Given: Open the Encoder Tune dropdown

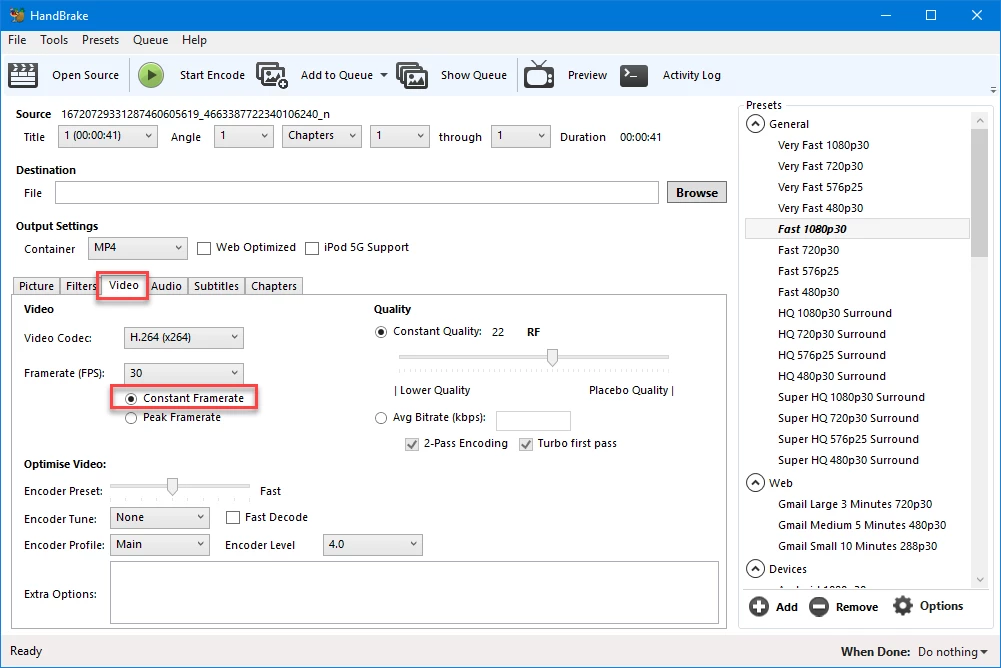Looking at the screenshot, I should [160, 517].
